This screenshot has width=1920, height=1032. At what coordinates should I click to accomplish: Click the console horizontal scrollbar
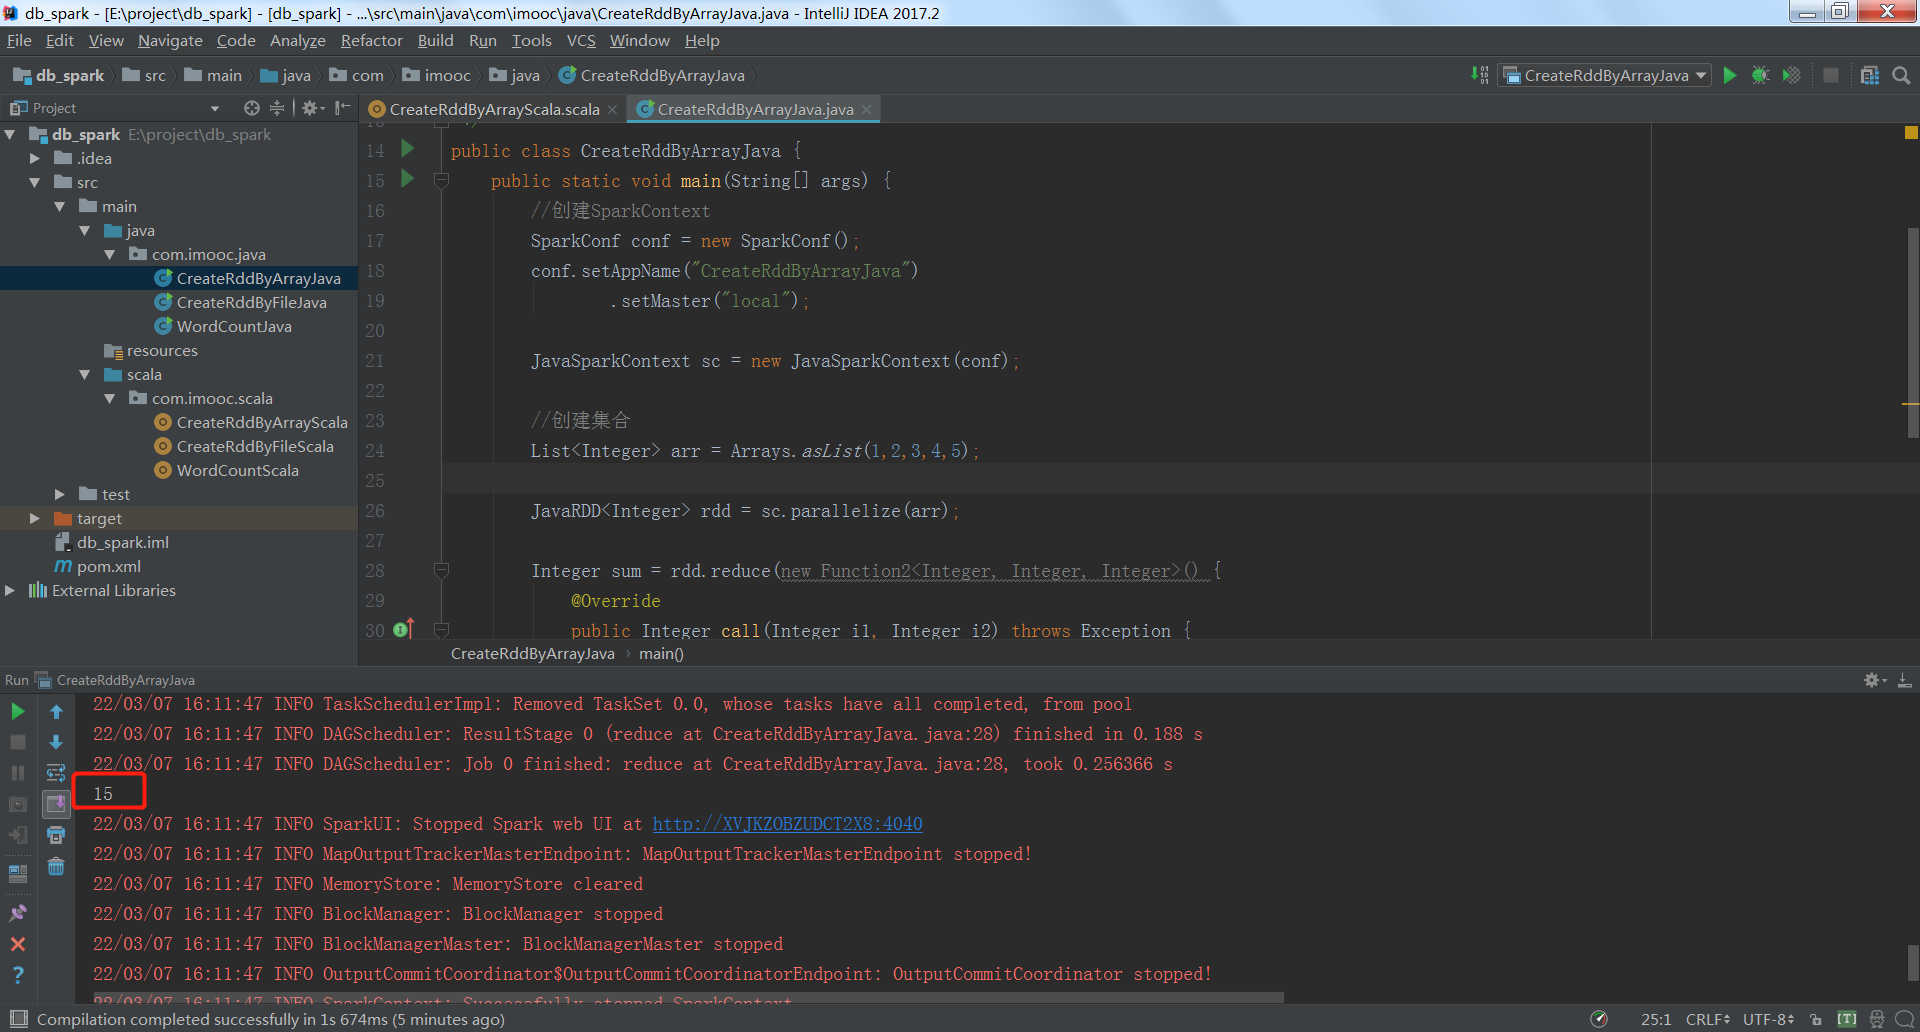[x=688, y=998]
